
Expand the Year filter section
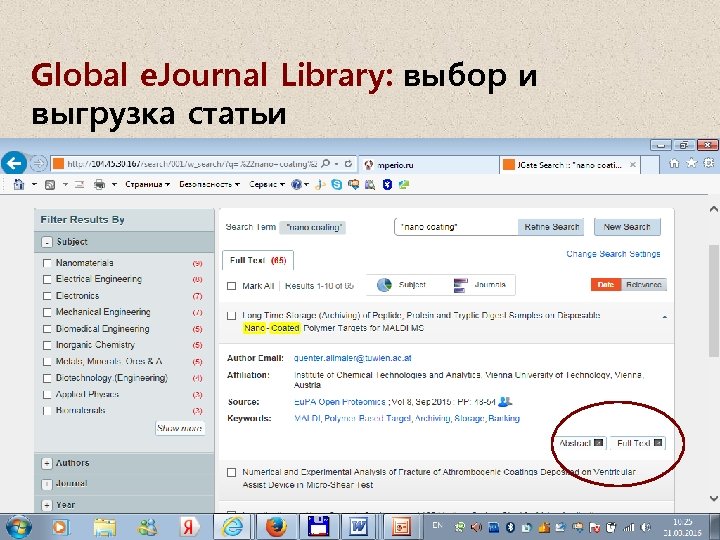click(47, 505)
